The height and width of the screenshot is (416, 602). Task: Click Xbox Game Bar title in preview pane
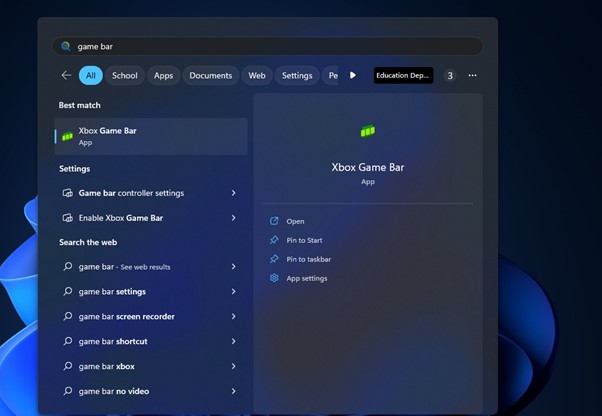pyautogui.click(x=368, y=167)
